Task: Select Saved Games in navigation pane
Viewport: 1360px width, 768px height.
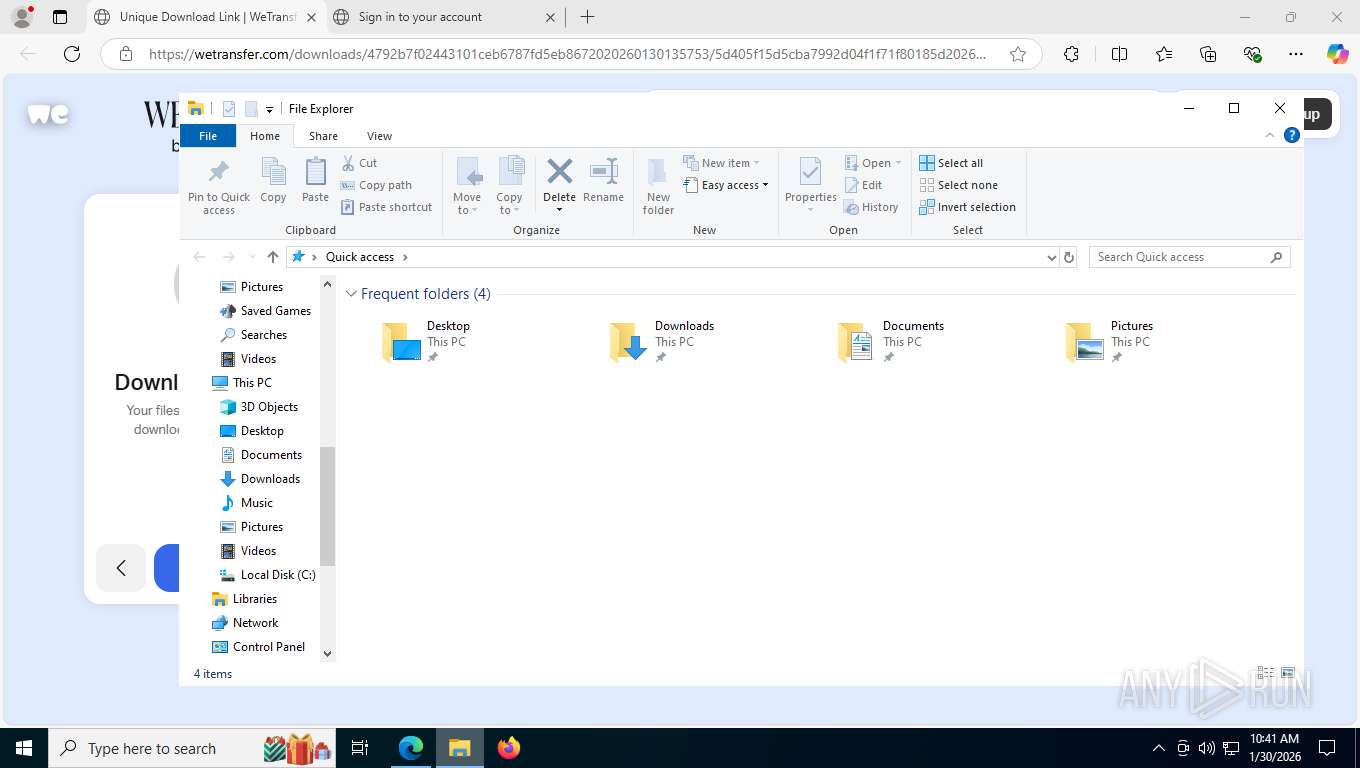Action: click(265, 311)
